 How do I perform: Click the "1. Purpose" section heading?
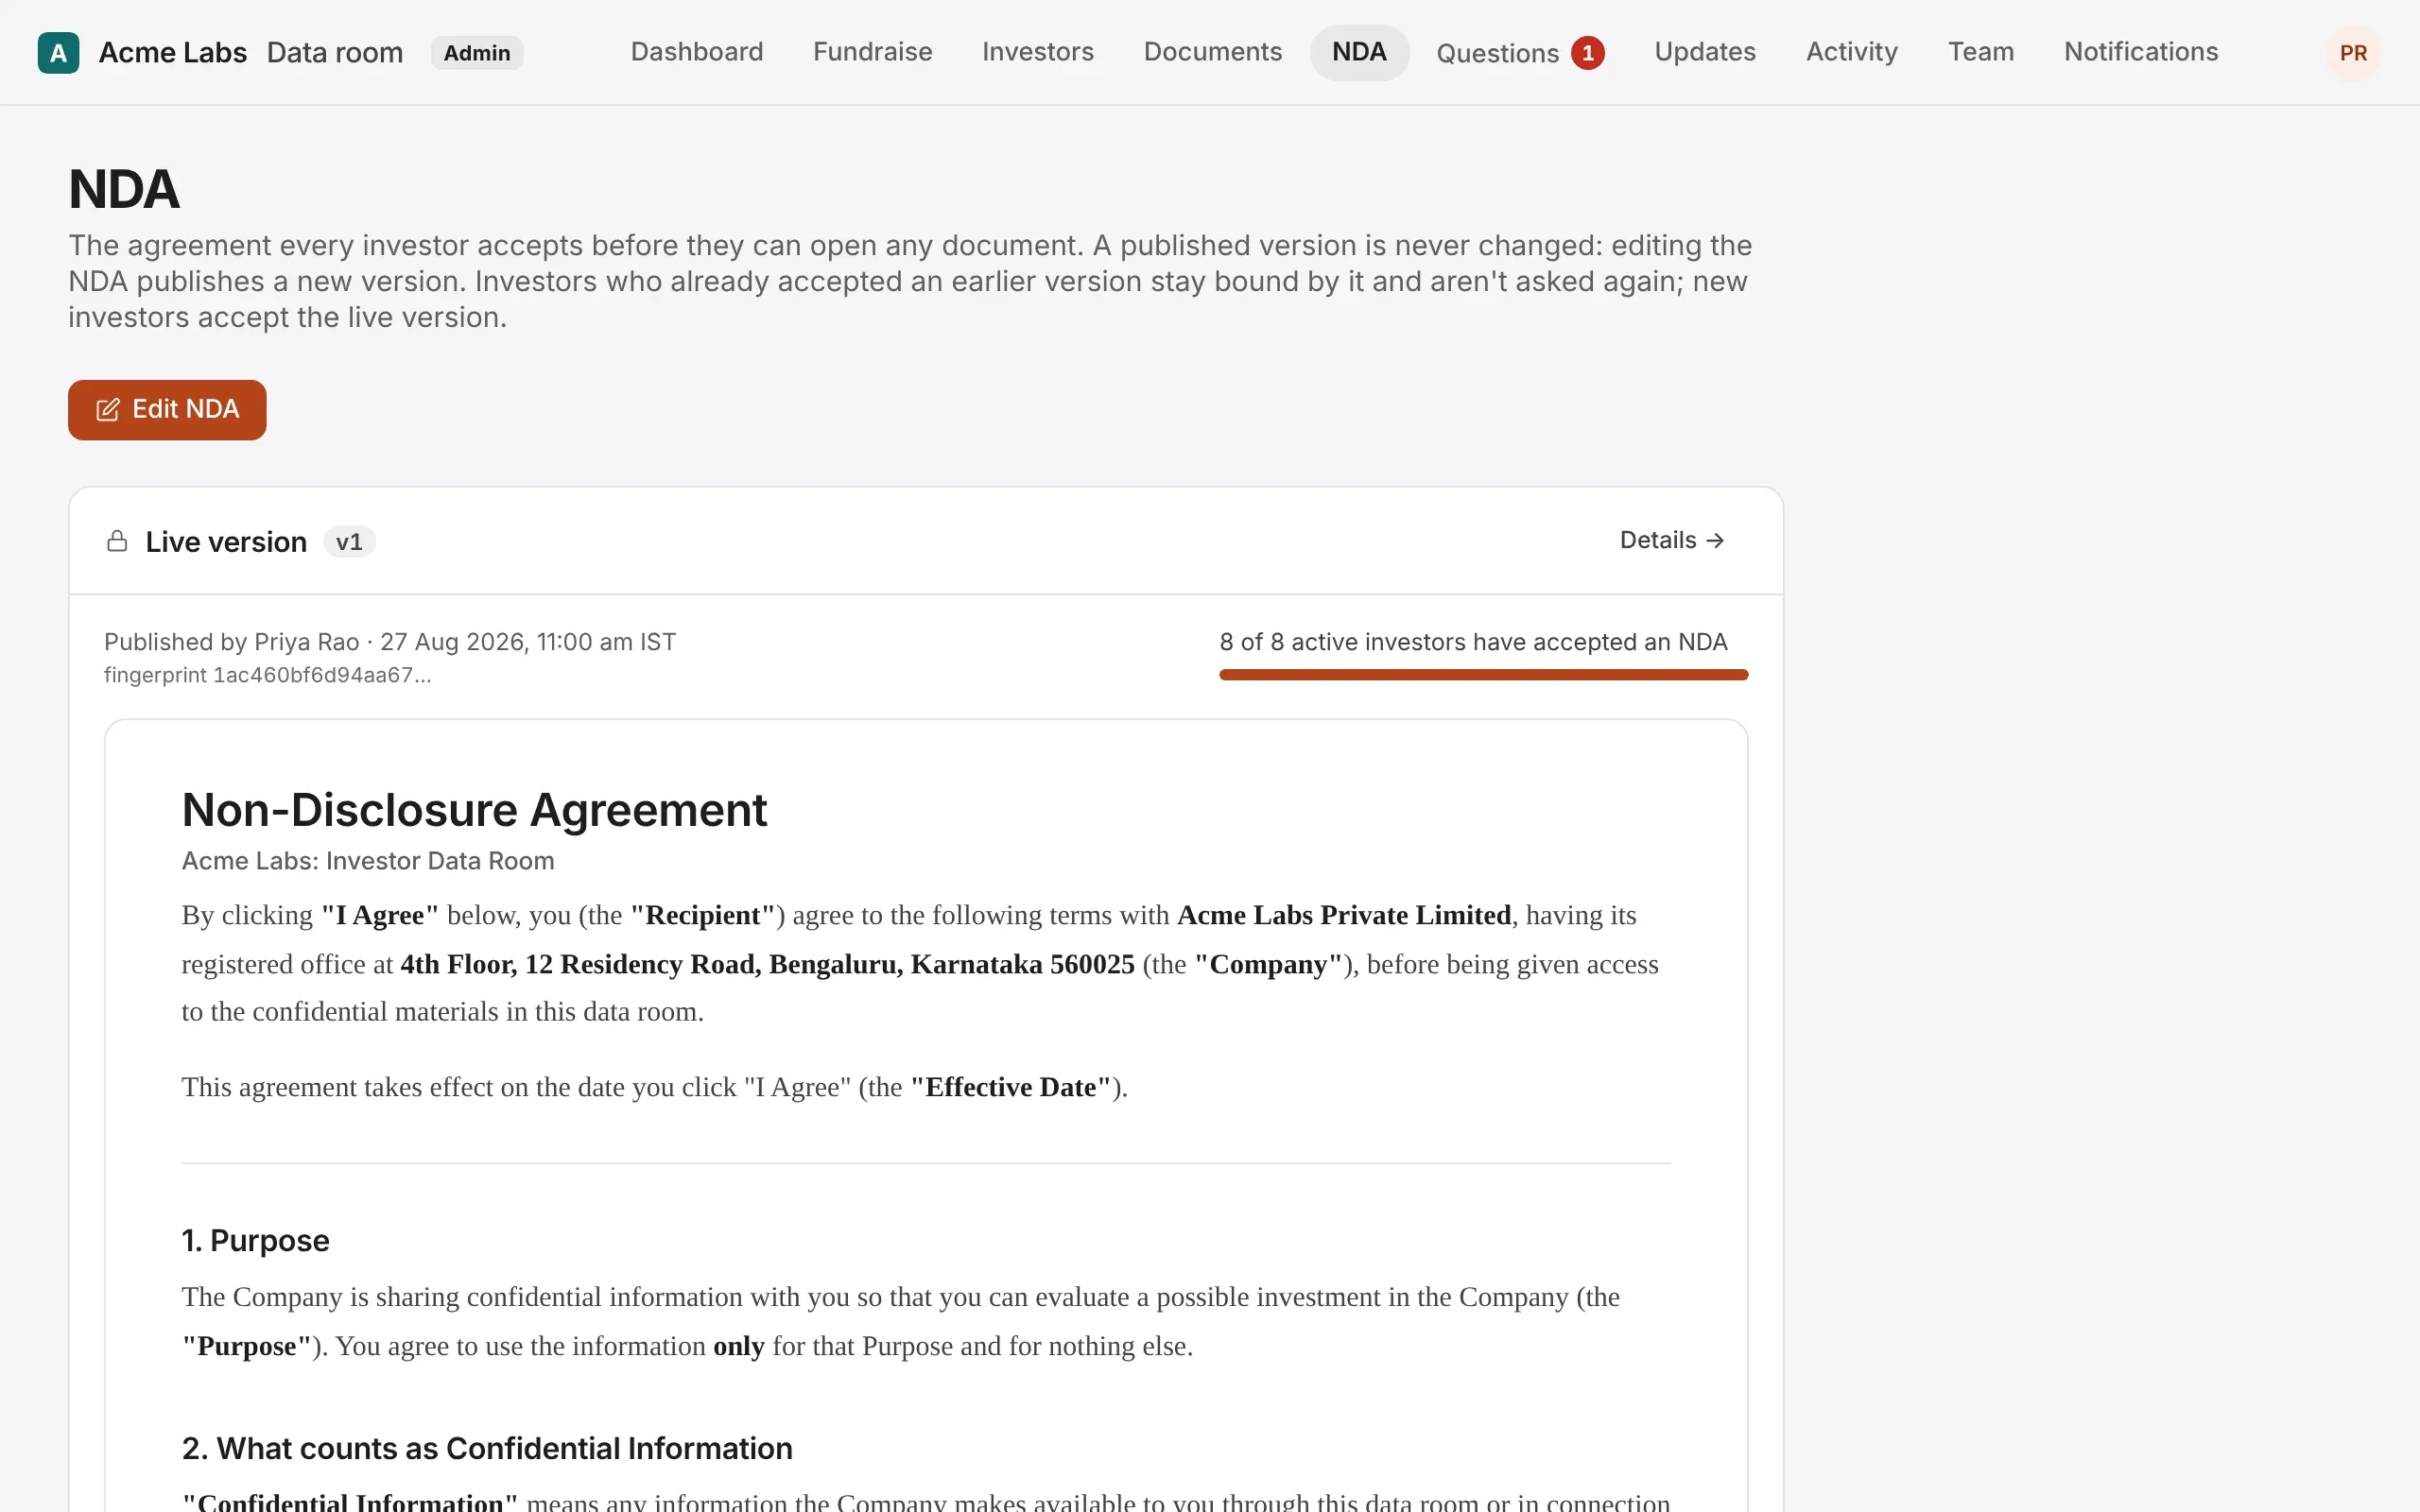point(255,1241)
